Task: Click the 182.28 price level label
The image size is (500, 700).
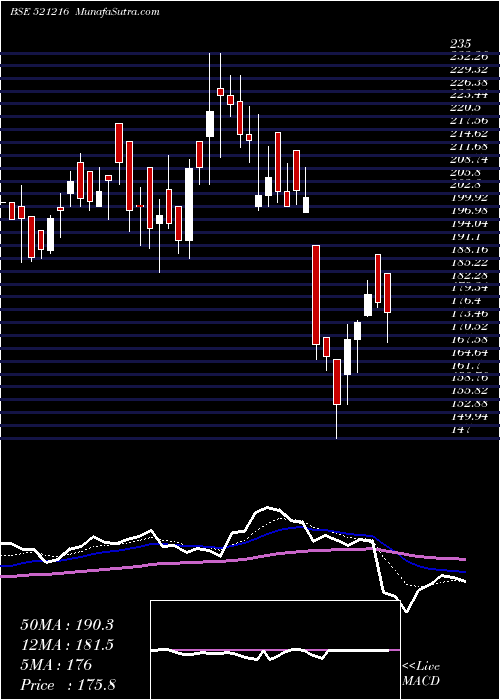Action: point(469,275)
